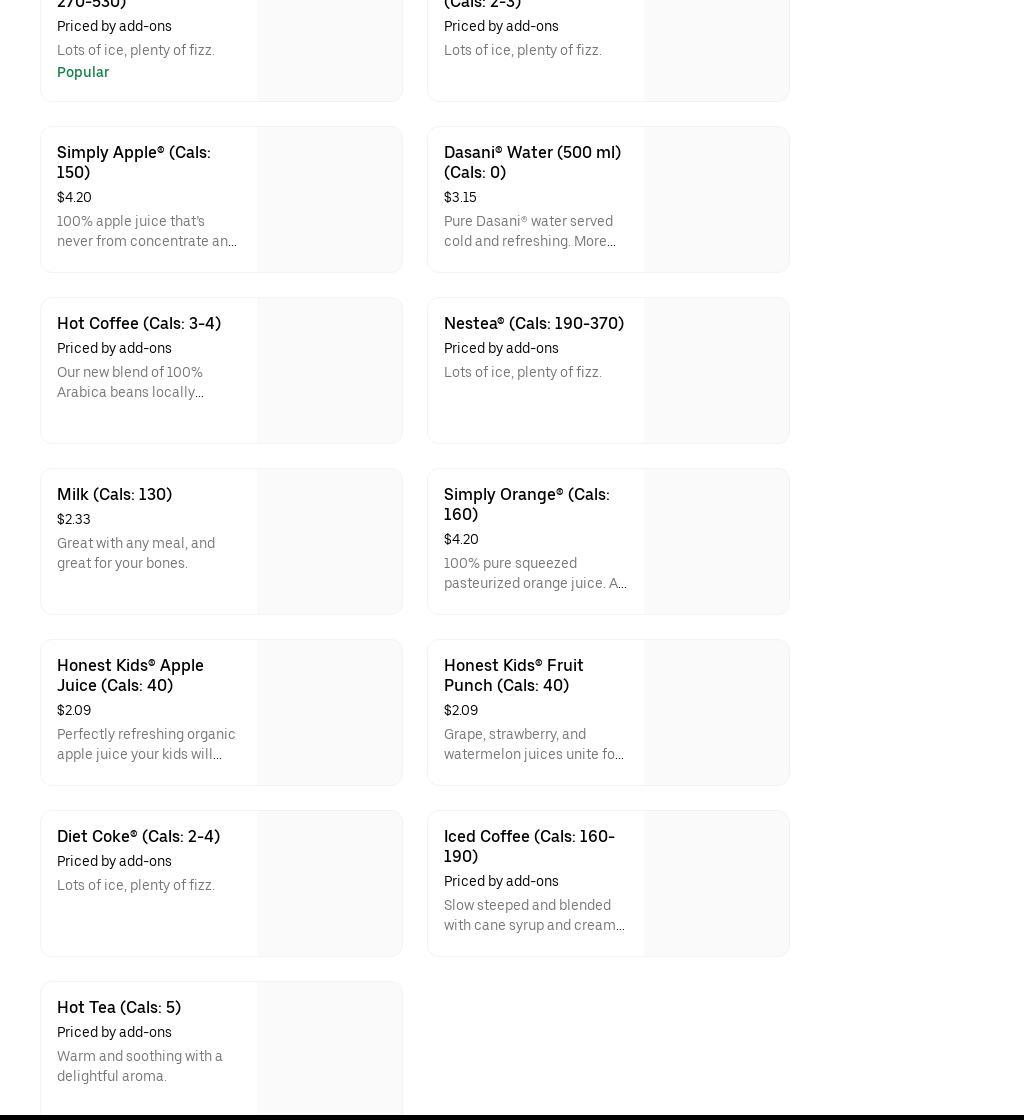Click the $3.15 Dasani Water price
The width and height of the screenshot is (1024, 1120).
pos(460,197)
